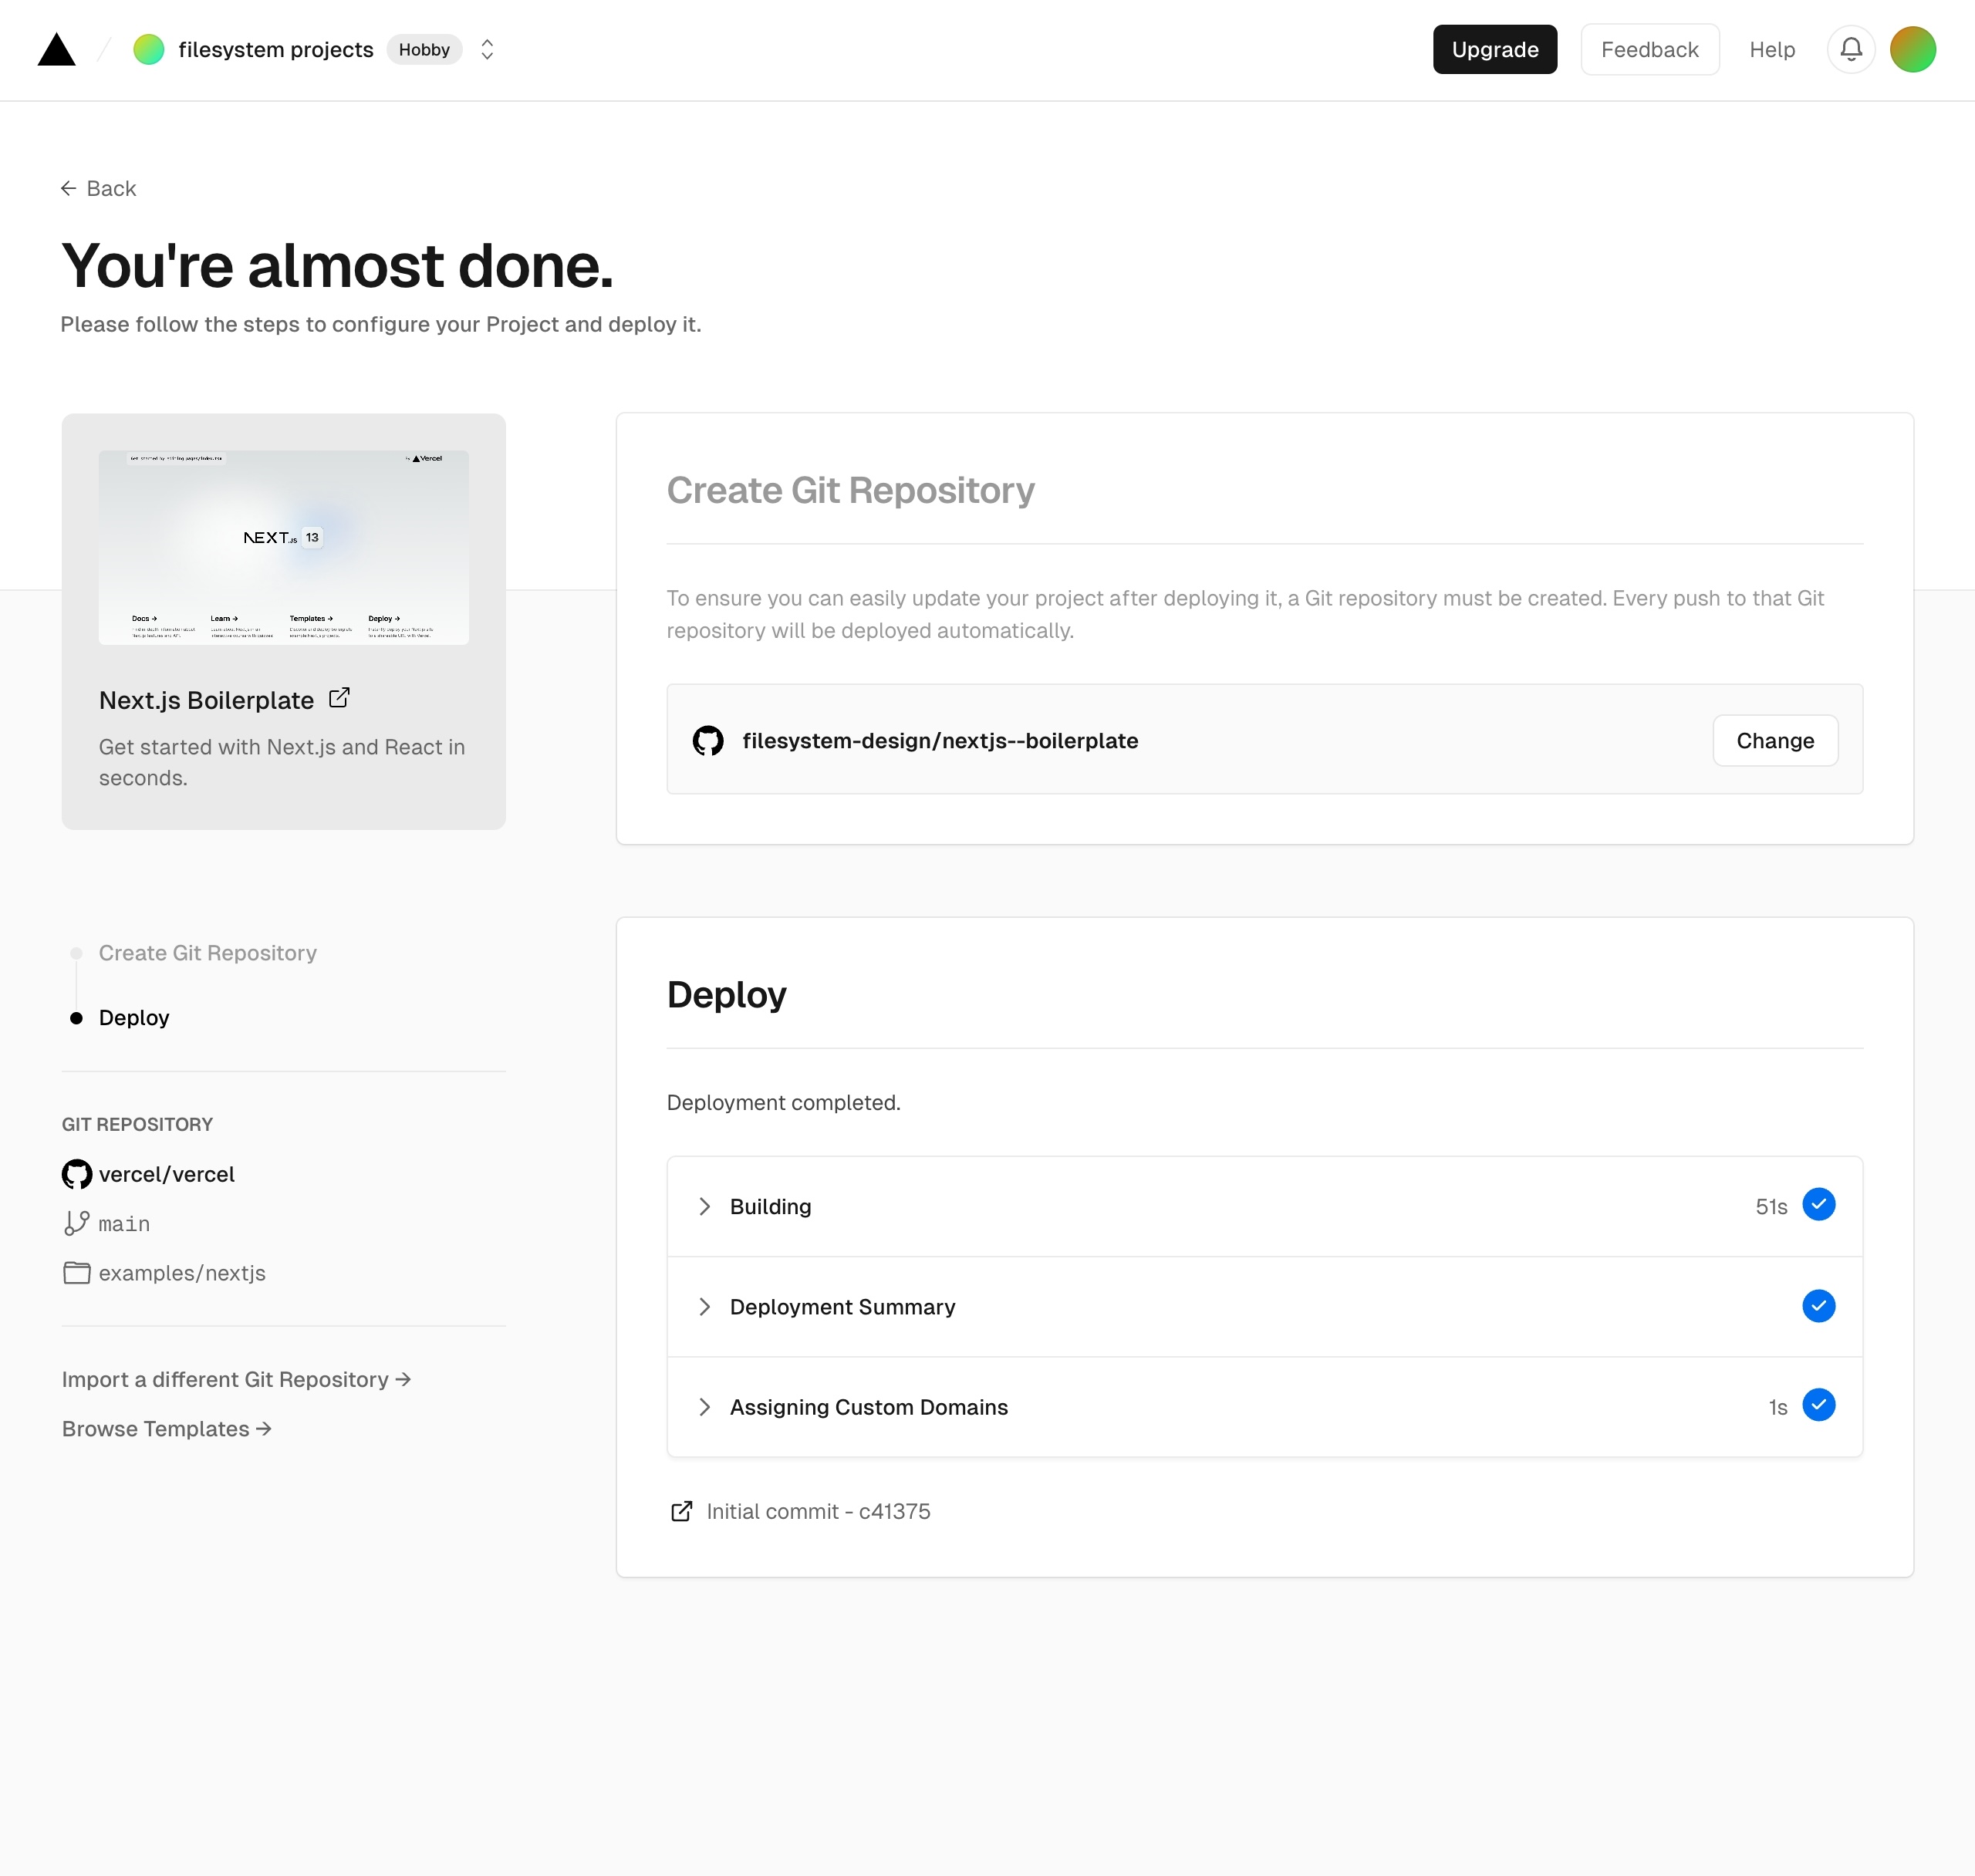Image resolution: width=1975 pixels, height=1876 pixels.
Task: Click the Next.js template preview thumbnail
Action: coord(283,547)
